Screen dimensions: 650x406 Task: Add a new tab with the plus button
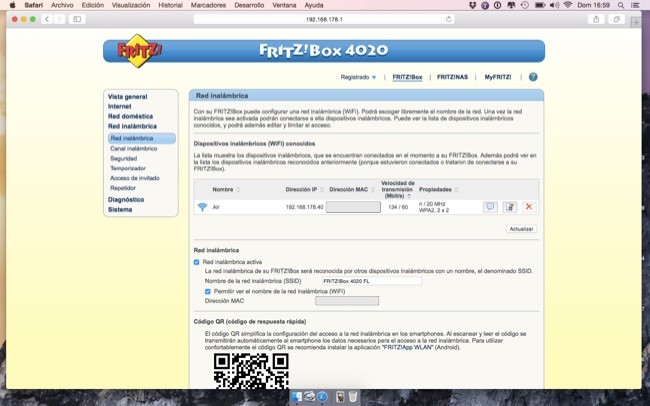636,22
